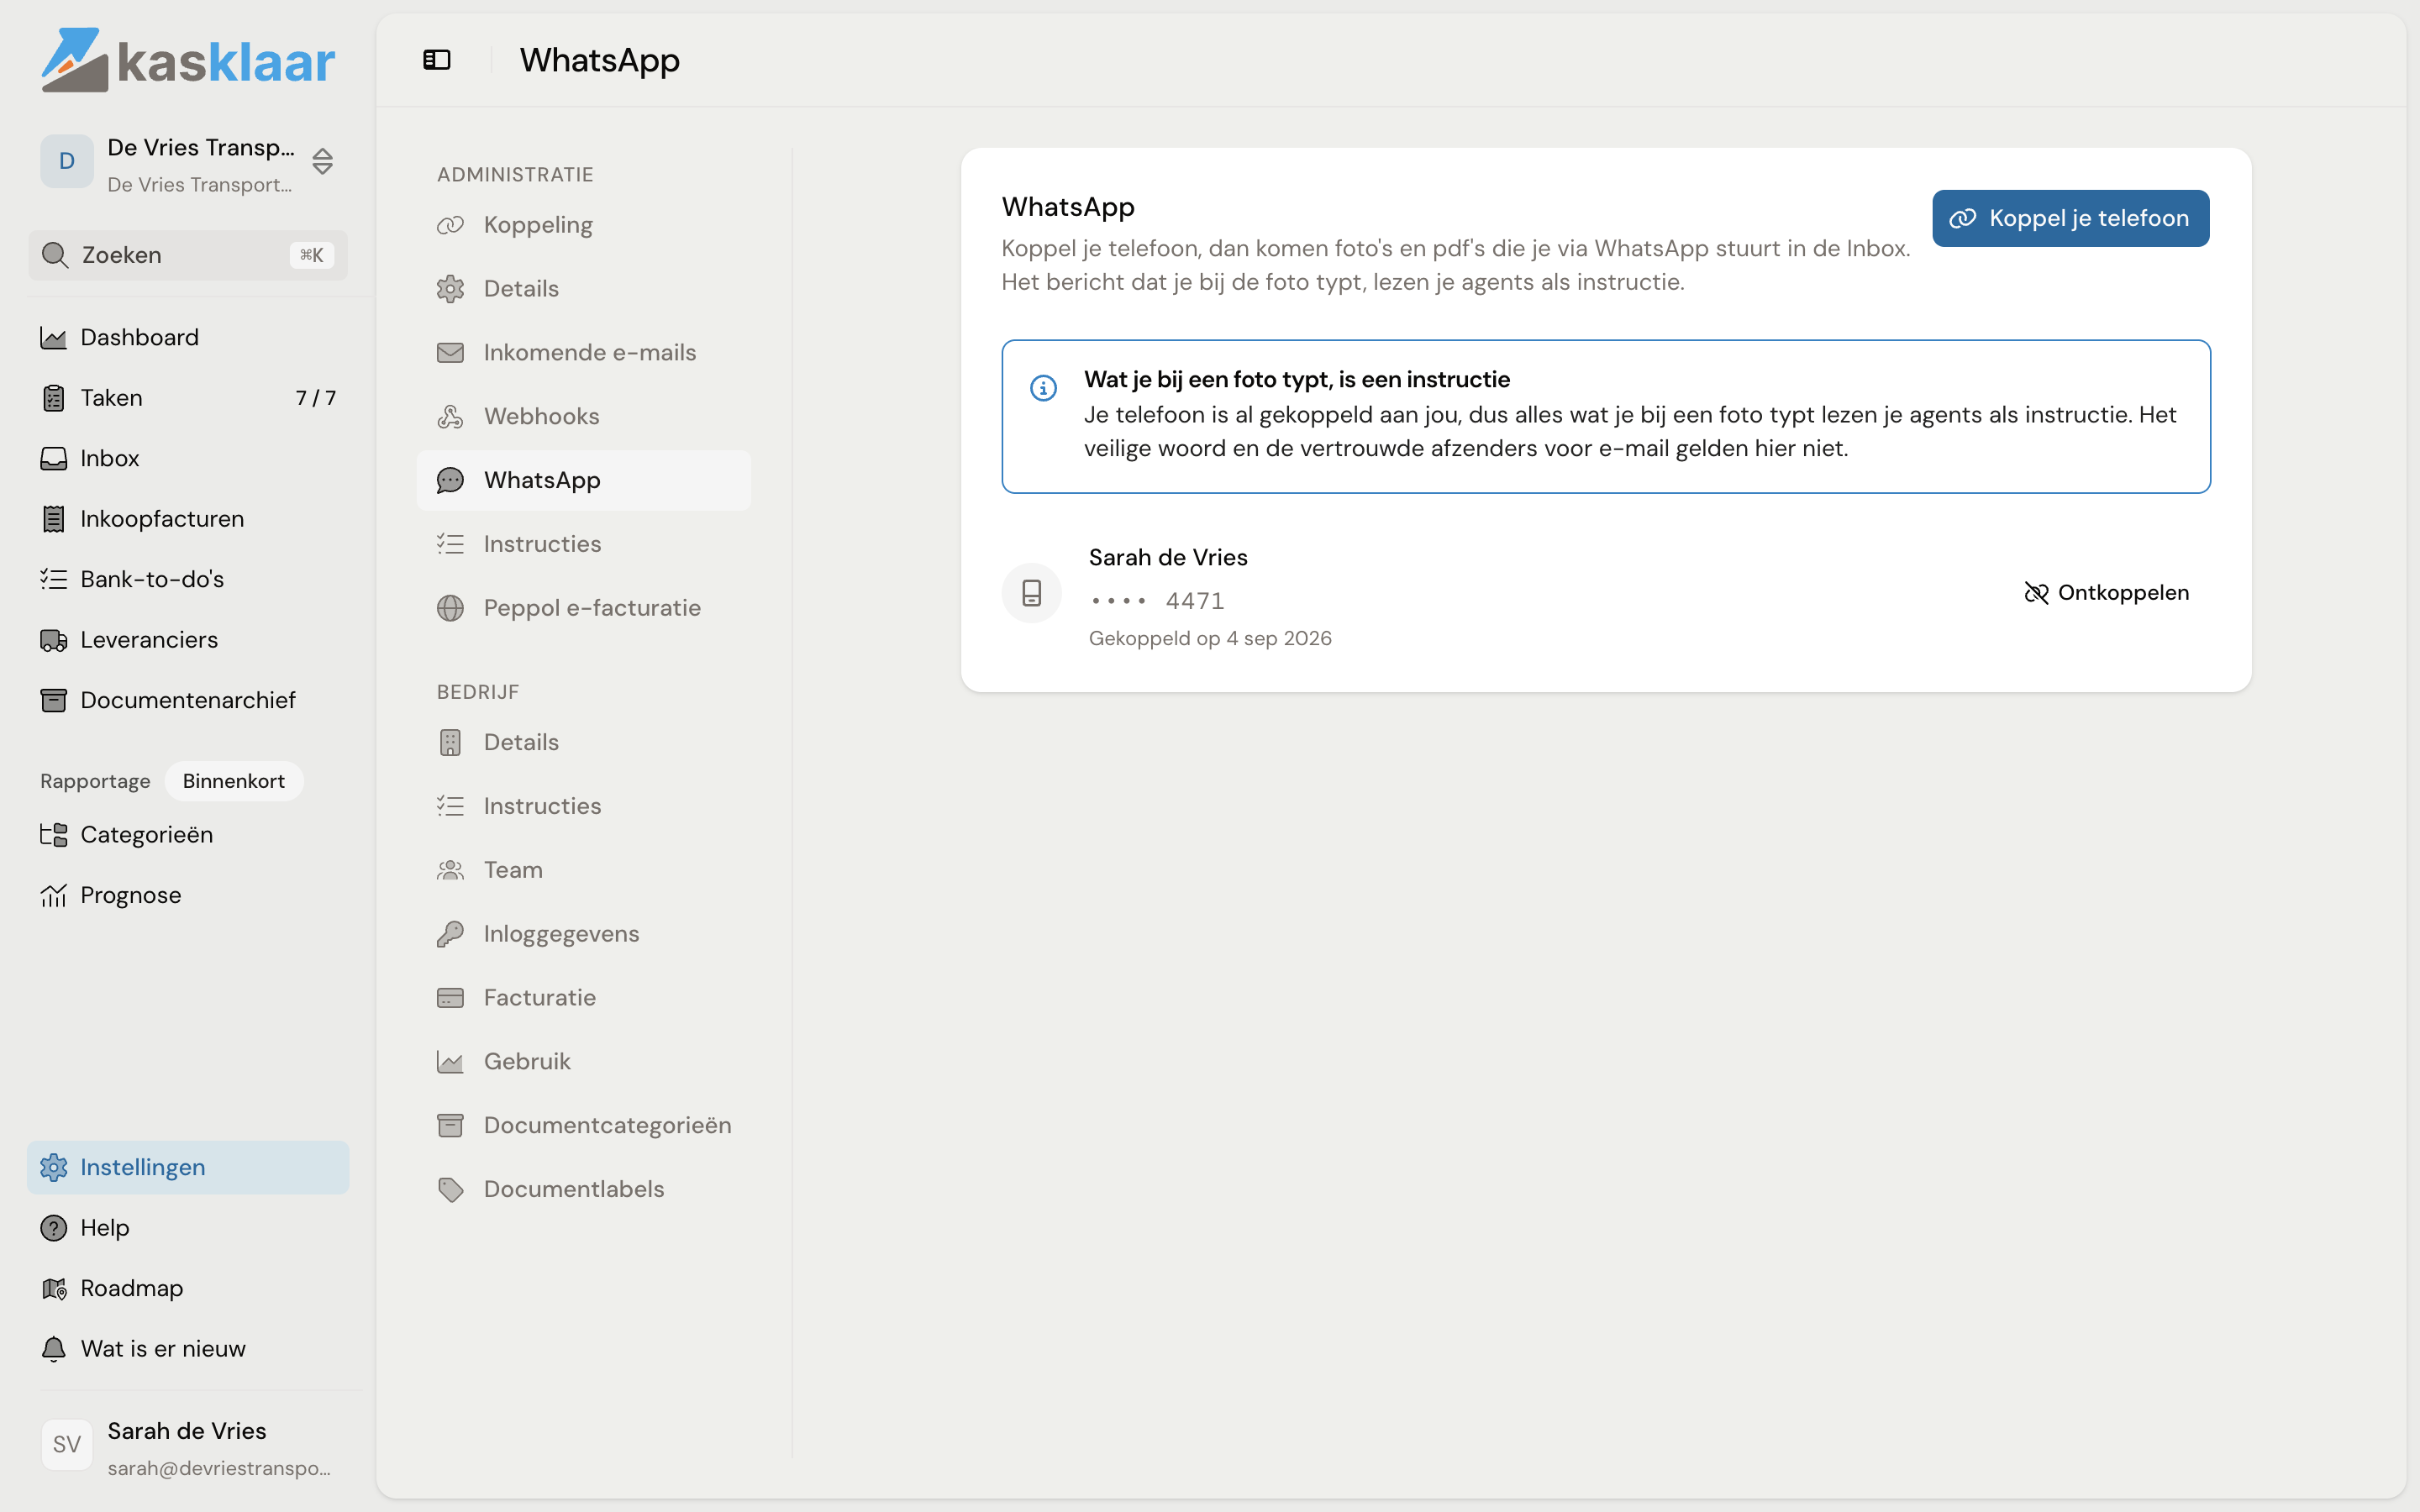
Task: Open Facturatie settings
Action: (584, 998)
